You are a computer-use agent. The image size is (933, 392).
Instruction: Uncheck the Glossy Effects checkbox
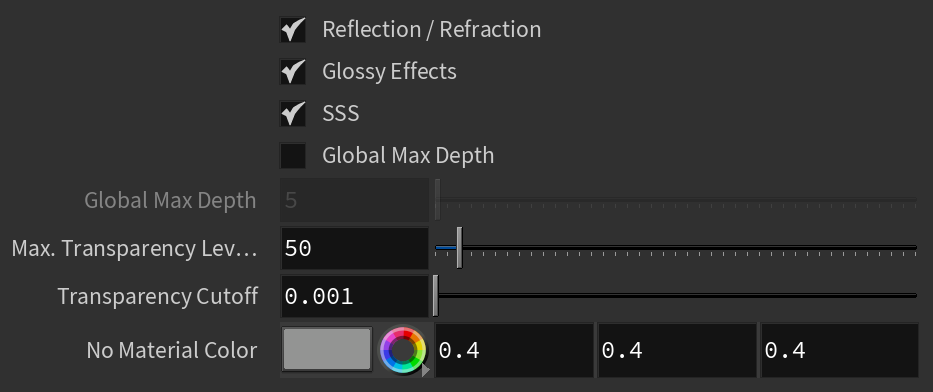293,71
